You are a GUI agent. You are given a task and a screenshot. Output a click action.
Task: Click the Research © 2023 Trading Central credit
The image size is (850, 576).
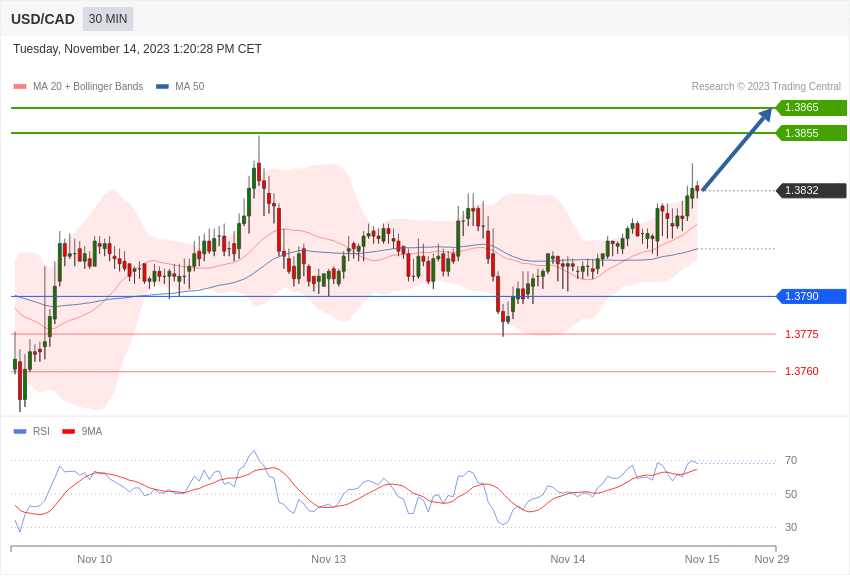[x=766, y=86]
